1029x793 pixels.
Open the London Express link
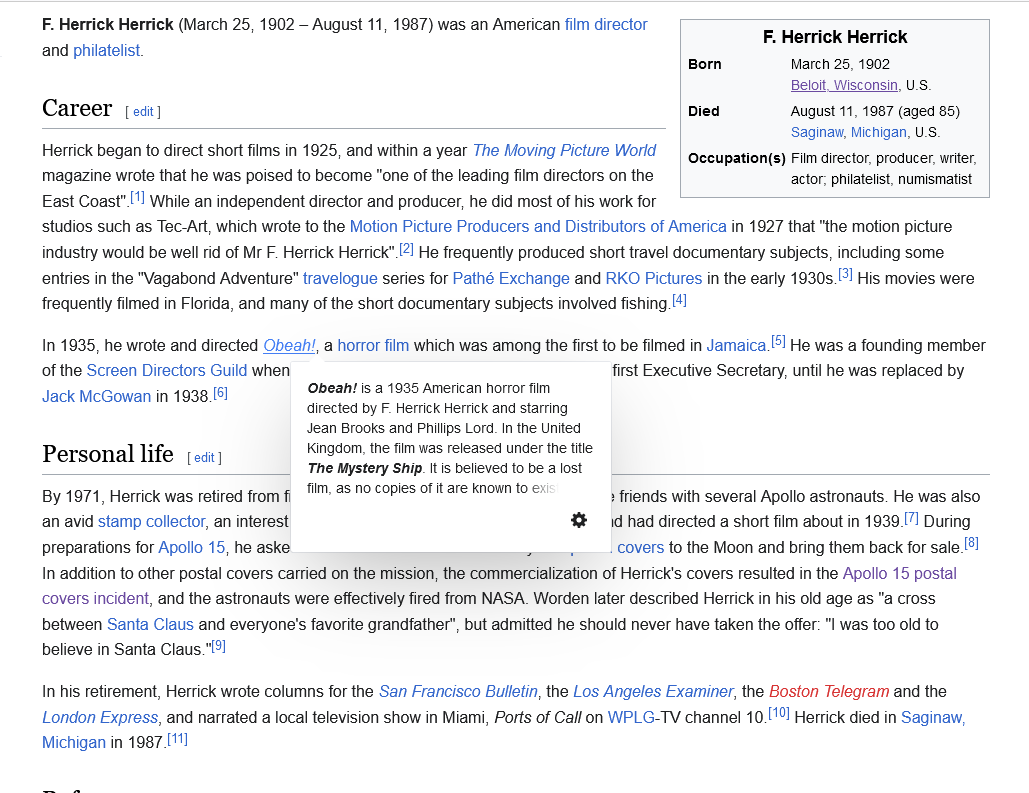pos(100,718)
